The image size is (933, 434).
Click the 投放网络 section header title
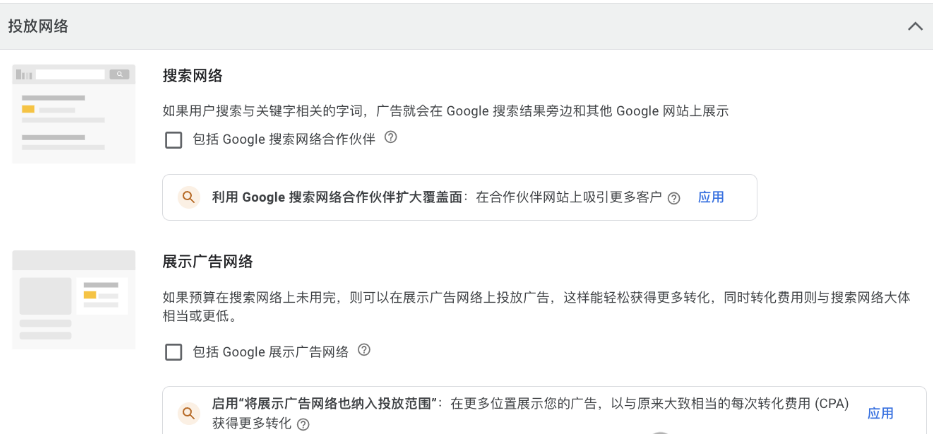click(38, 27)
